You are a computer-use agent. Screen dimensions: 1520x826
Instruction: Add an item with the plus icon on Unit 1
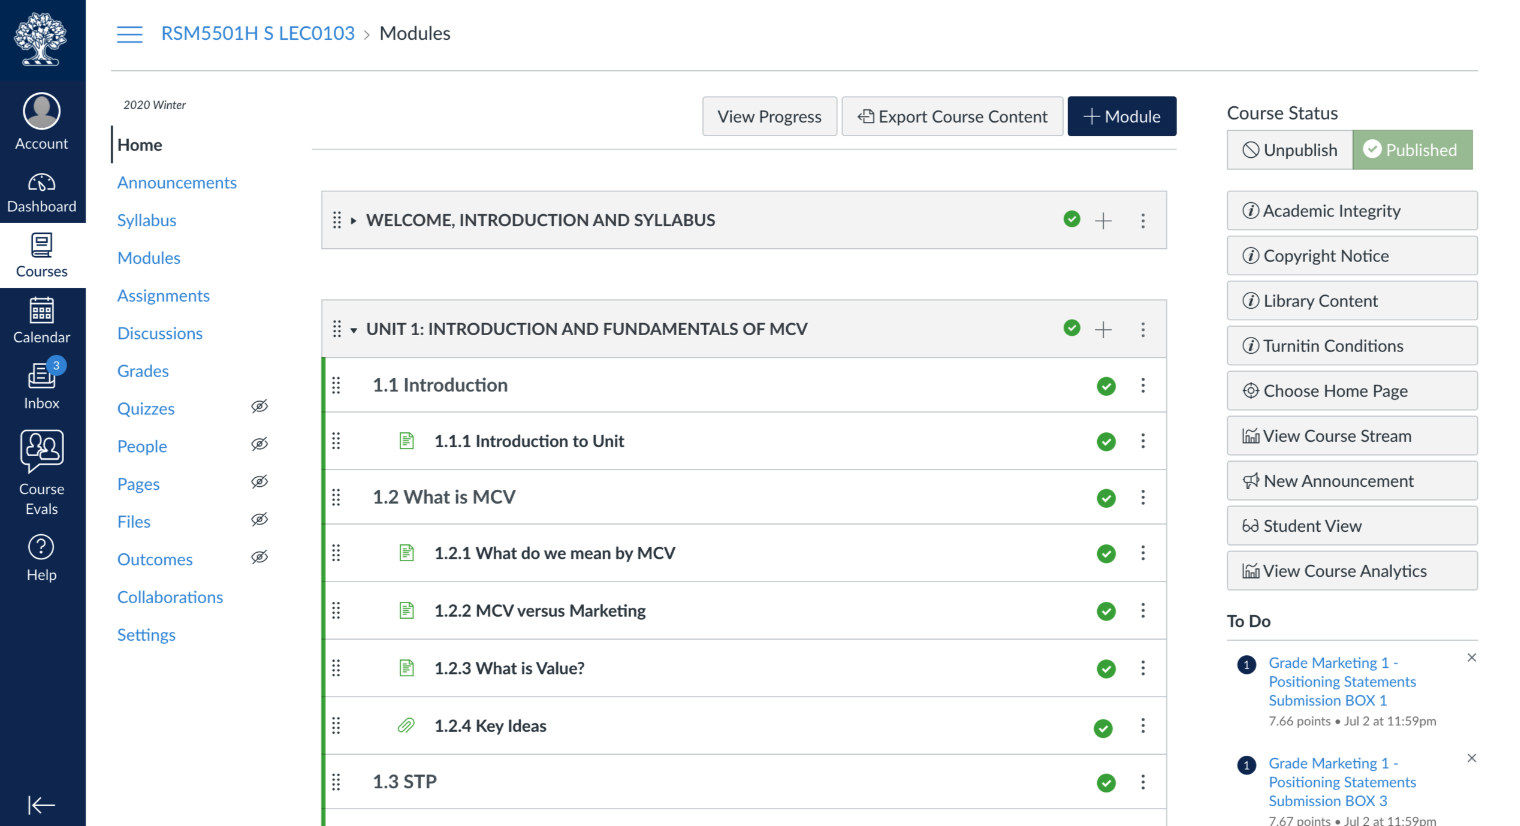[x=1103, y=328]
